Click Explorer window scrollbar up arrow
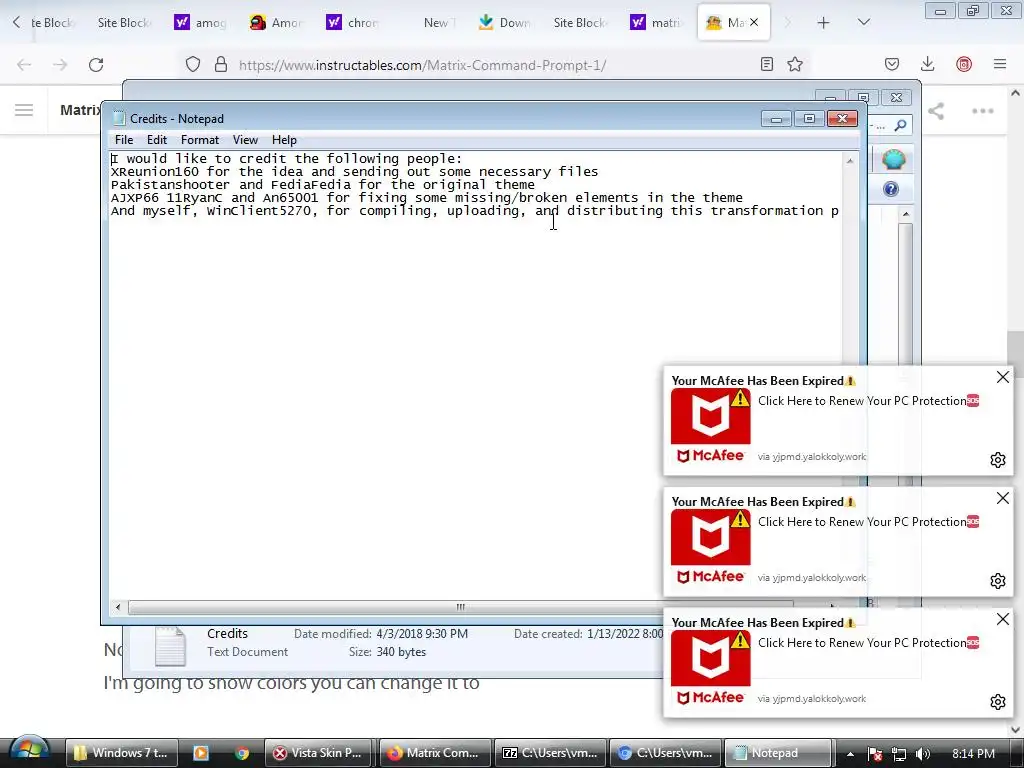Viewport: 1024px width, 768px height. tap(906, 214)
